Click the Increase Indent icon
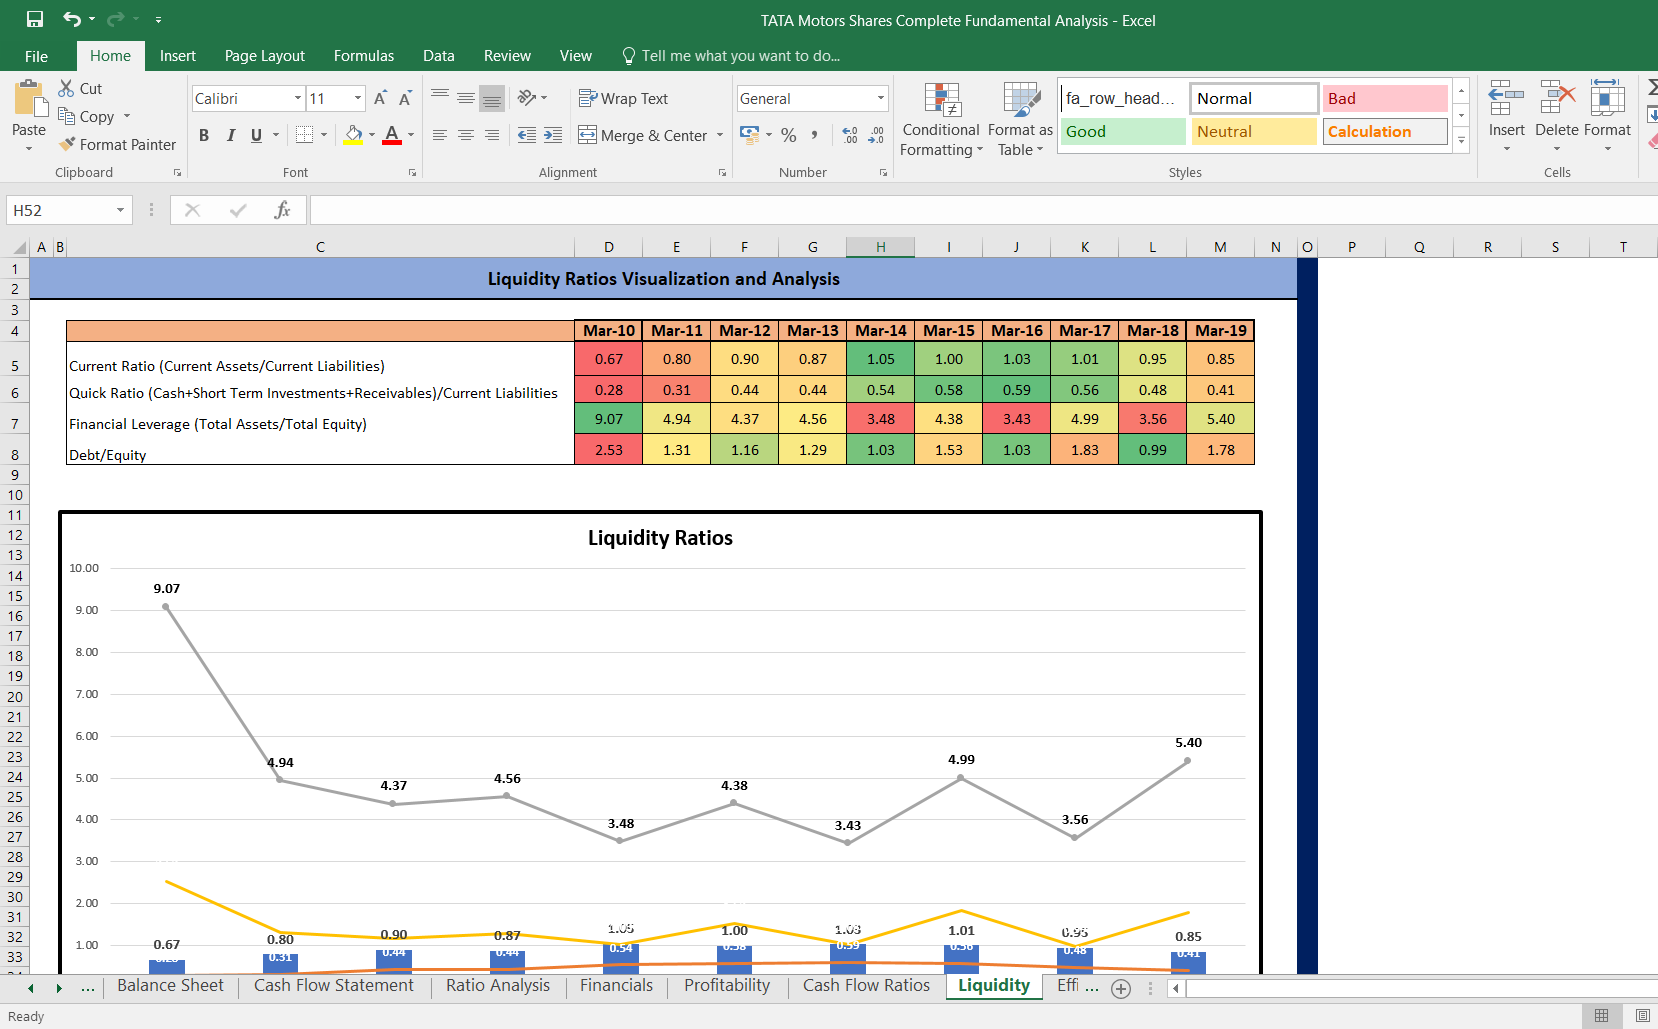Screen dimensions: 1658x1029 pos(553,134)
